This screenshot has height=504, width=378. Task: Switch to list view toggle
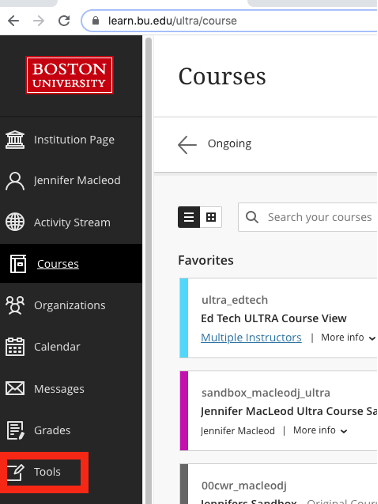pos(189,217)
